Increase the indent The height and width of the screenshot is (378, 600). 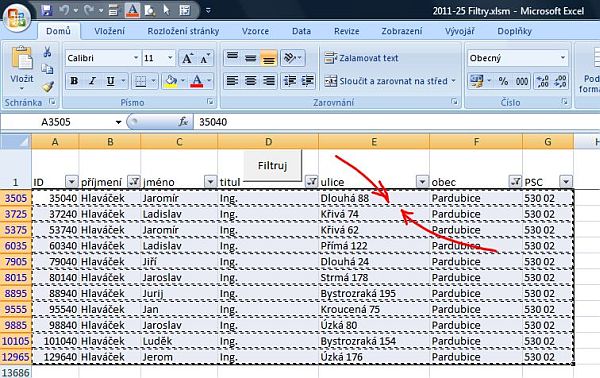(x=308, y=81)
